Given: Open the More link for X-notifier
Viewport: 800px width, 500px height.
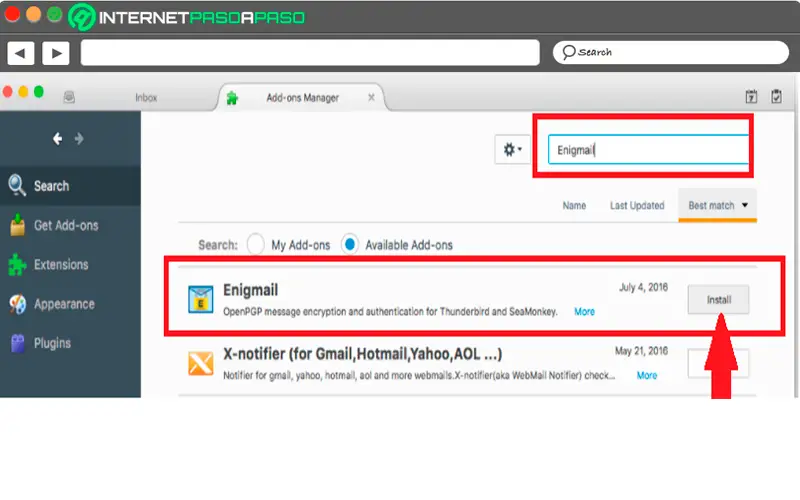Looking at the screenshot, I should [646, 375].
